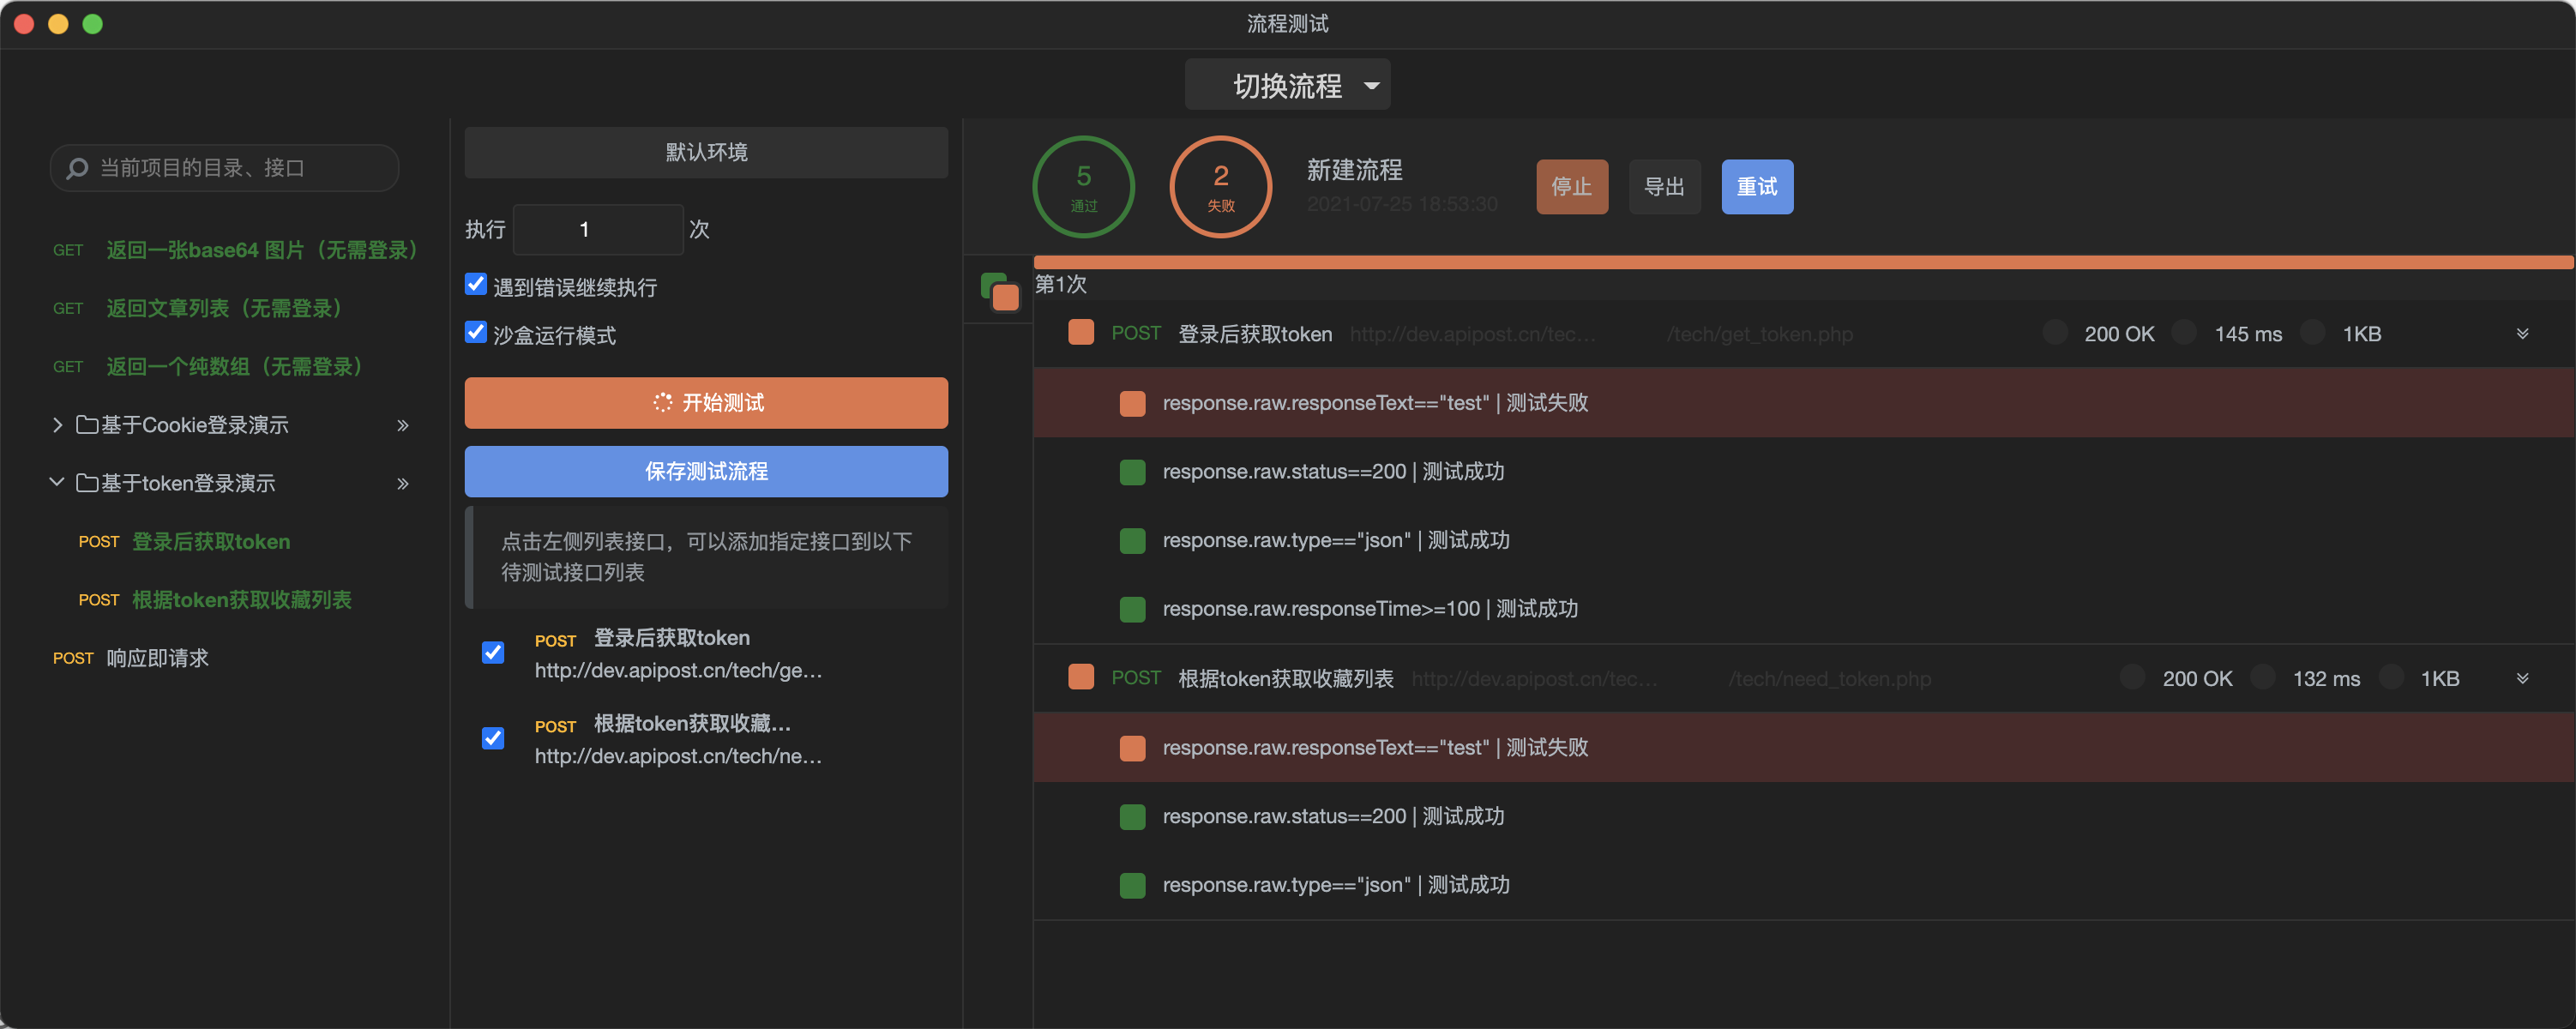Click the overlapping green-orange result squares icon
The width and height of the screenshot is (2576, 1029).
point(999,291)
